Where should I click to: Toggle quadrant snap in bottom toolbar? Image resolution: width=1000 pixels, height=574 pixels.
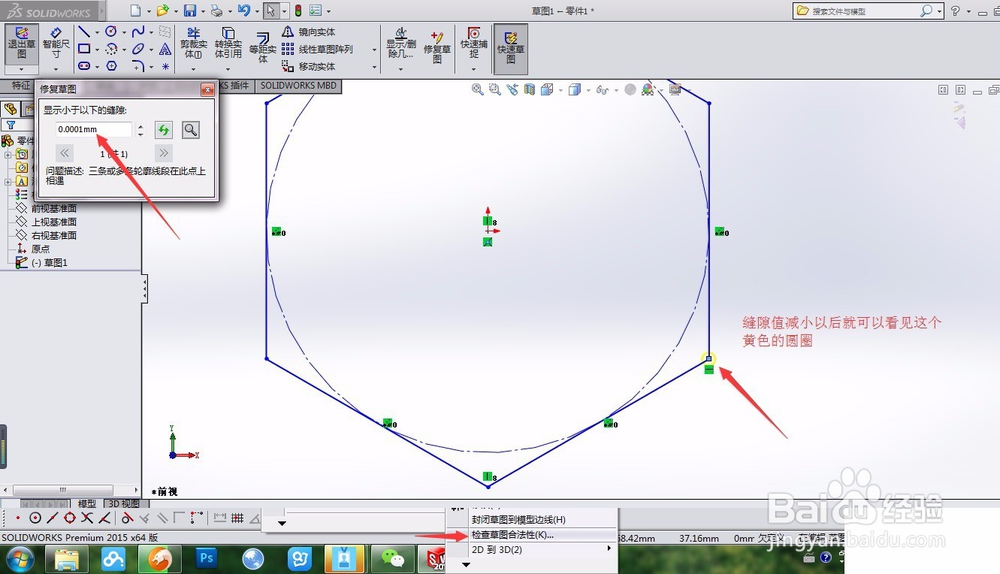tap(70, 518)
